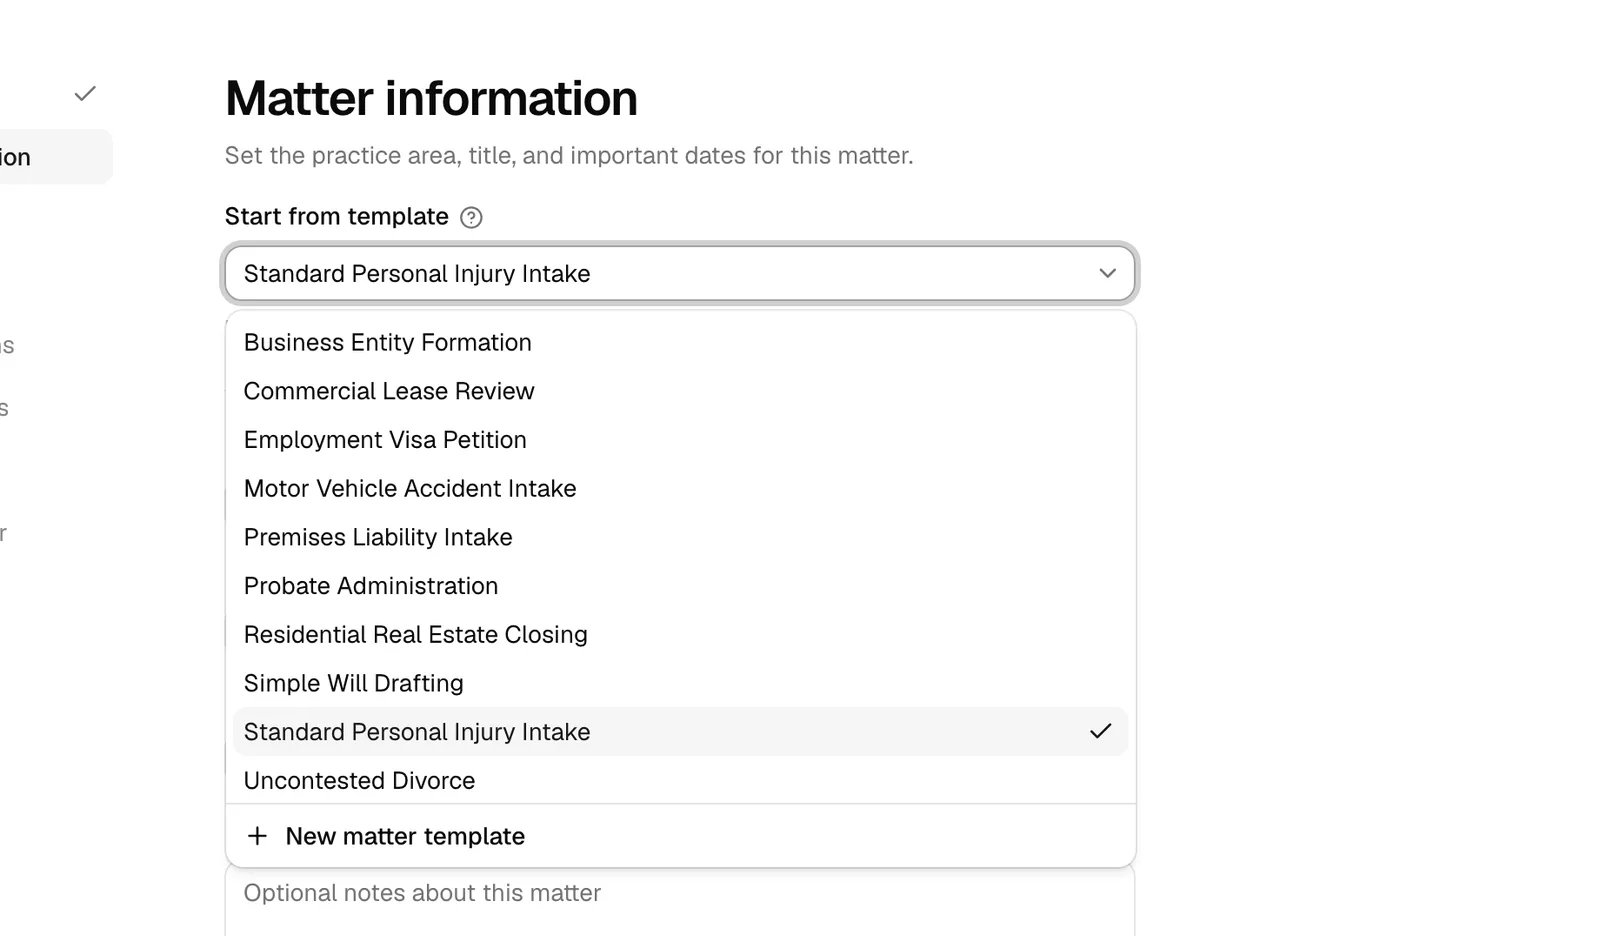Select the checked Standard Personal Injury Intake option
The height and width of the screenshot is (936, 1600).
pos(680,732)
